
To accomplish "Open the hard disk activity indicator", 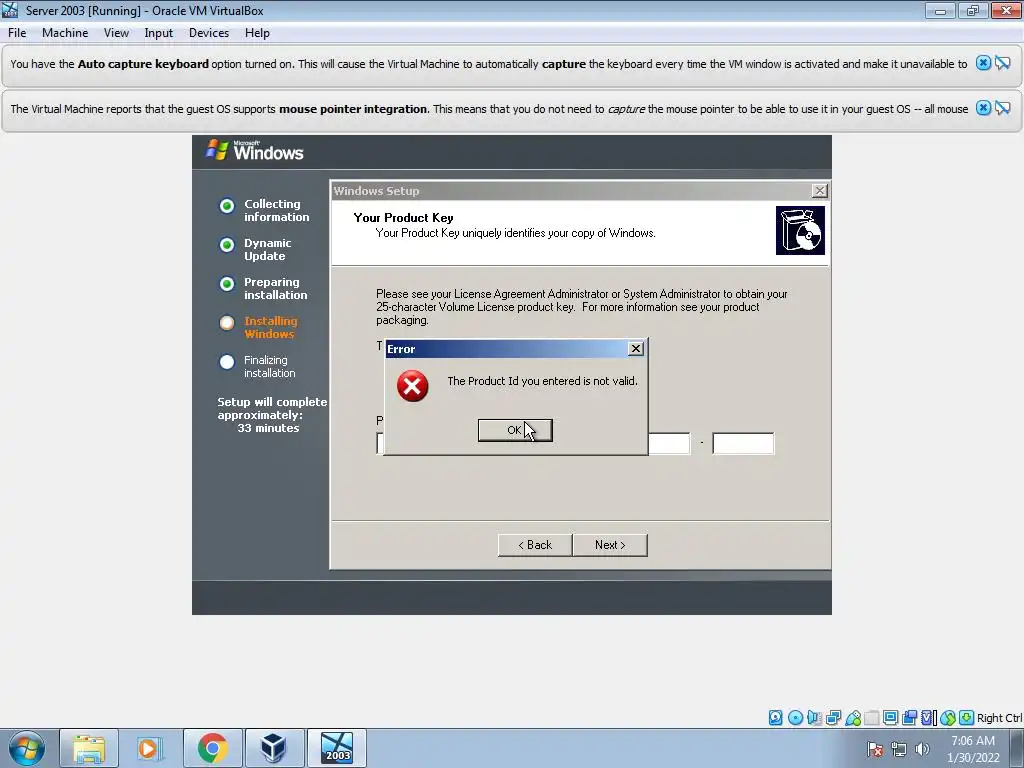I will pos(775,718).
